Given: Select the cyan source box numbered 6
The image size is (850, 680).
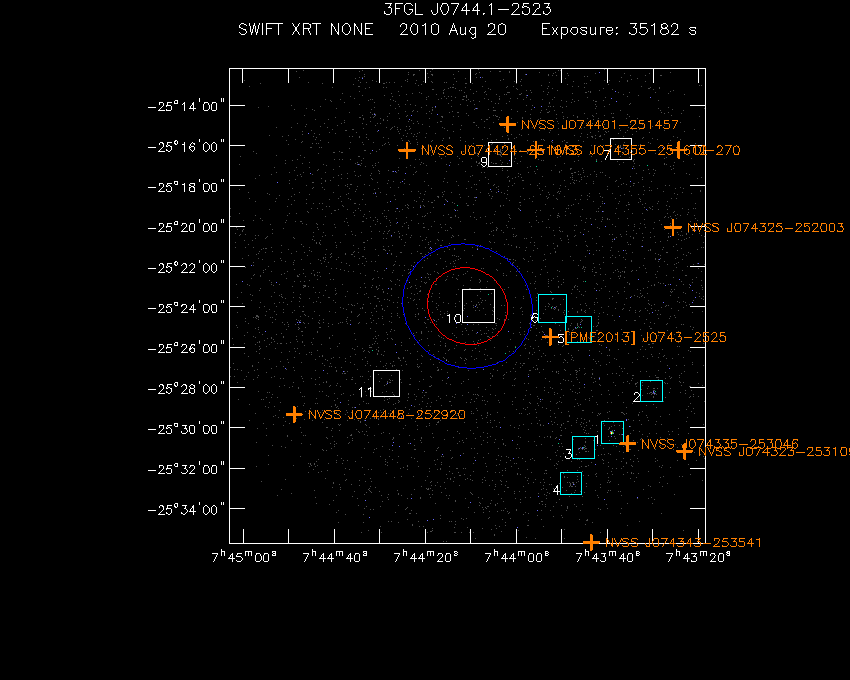Looking at the screenshot, I should (552, 309).
